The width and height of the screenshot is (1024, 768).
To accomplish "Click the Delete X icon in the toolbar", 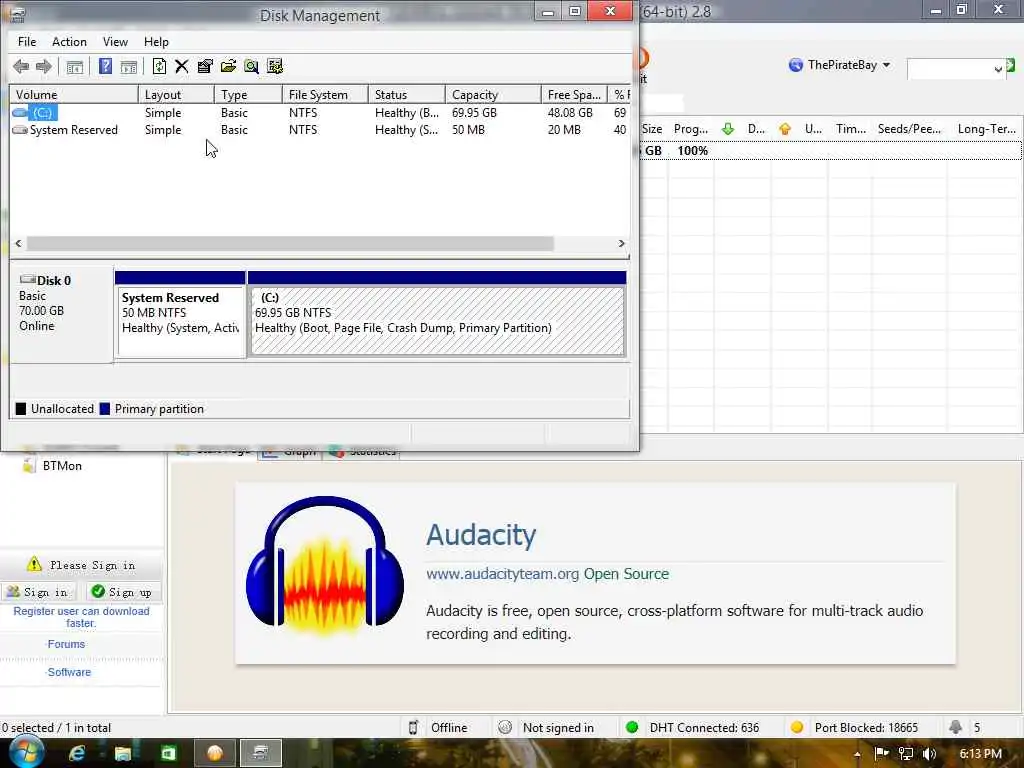I will (x=182, y=67).
